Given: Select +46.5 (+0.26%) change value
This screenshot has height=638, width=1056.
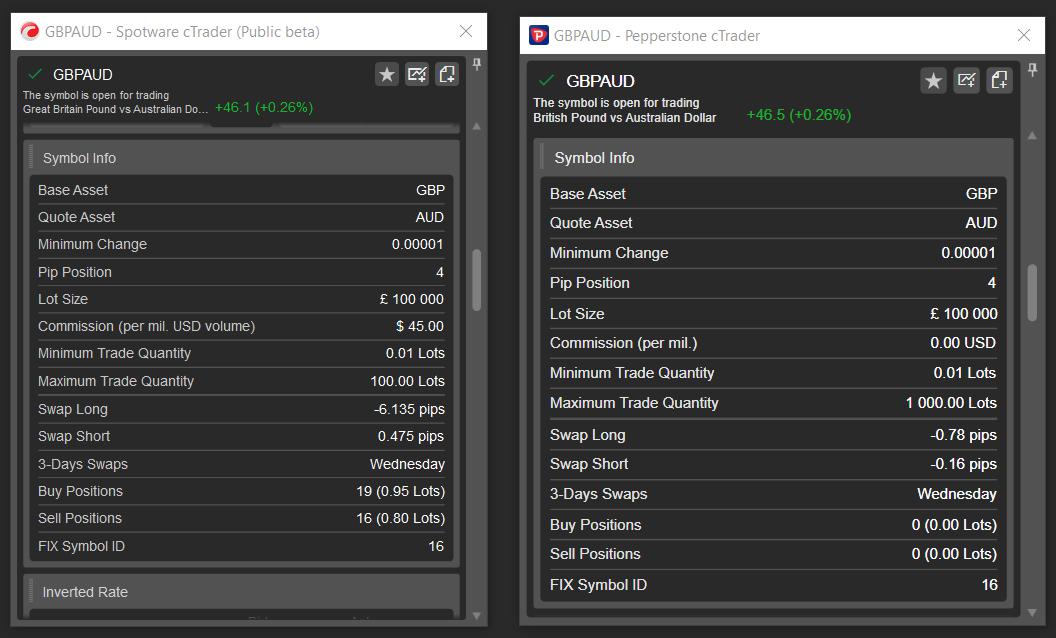Looking at the screenshot, I should pos(799,115).
